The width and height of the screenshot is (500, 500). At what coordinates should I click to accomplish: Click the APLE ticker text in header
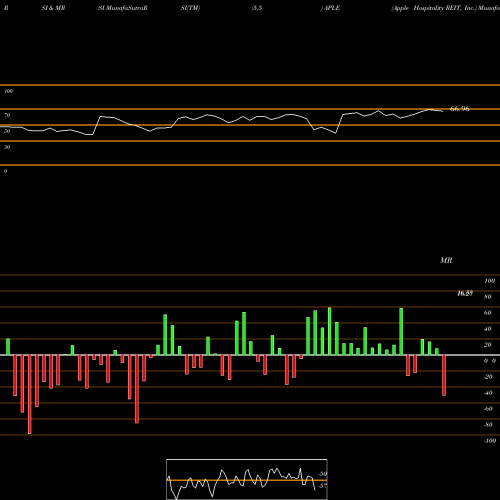tap(332, 8)
